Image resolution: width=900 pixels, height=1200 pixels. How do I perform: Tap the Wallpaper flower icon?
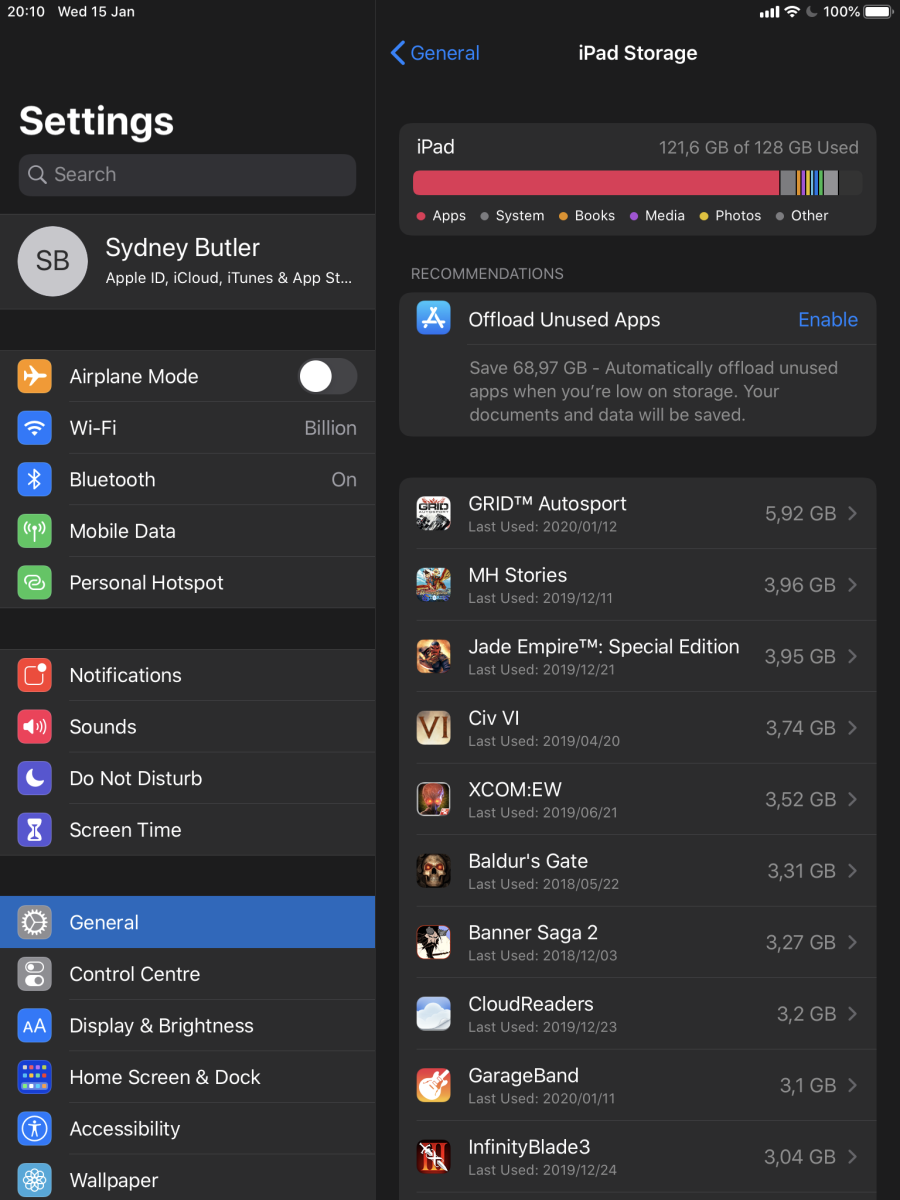[x=34, y=1181]
